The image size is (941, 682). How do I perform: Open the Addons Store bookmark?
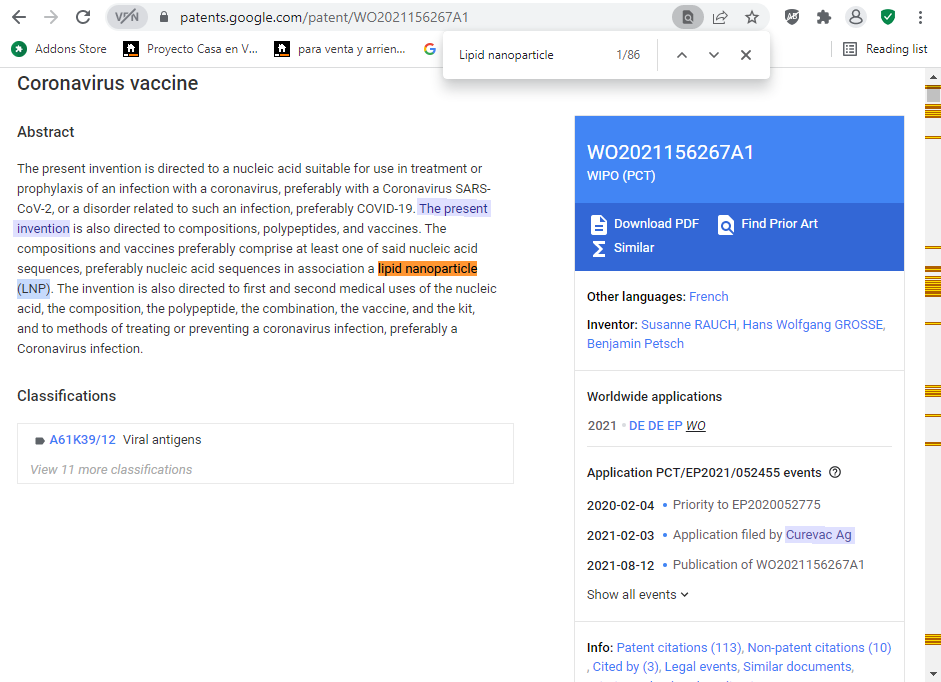pos(59,49)
